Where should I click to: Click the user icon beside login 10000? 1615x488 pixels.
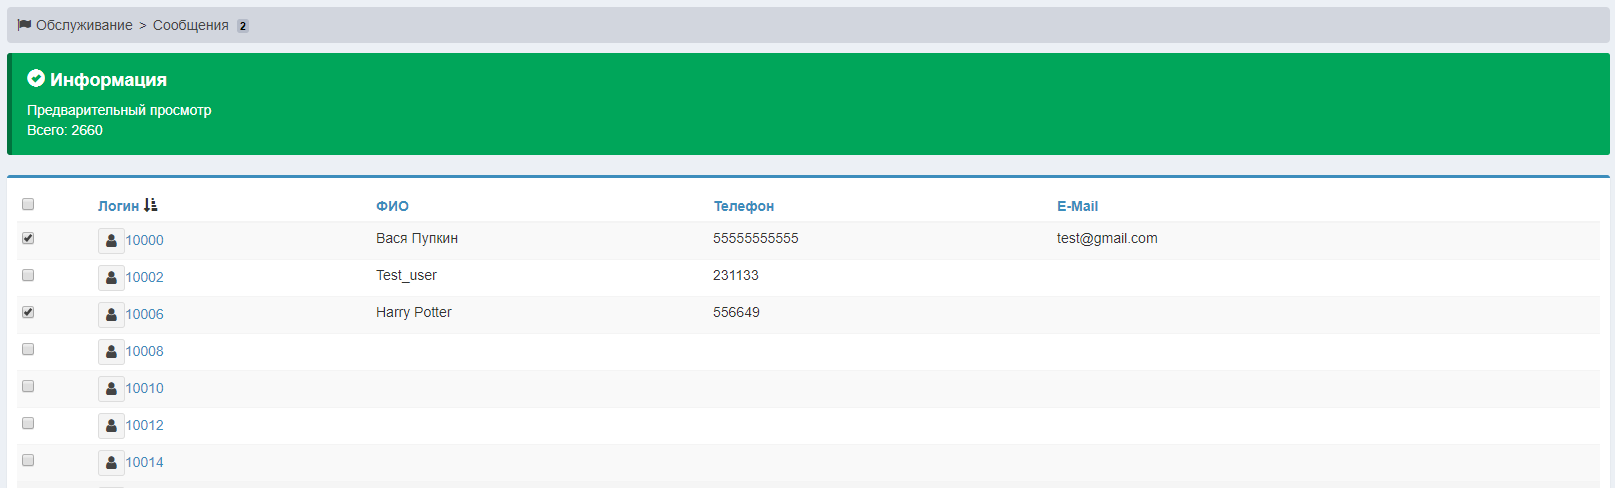[111, 241]
